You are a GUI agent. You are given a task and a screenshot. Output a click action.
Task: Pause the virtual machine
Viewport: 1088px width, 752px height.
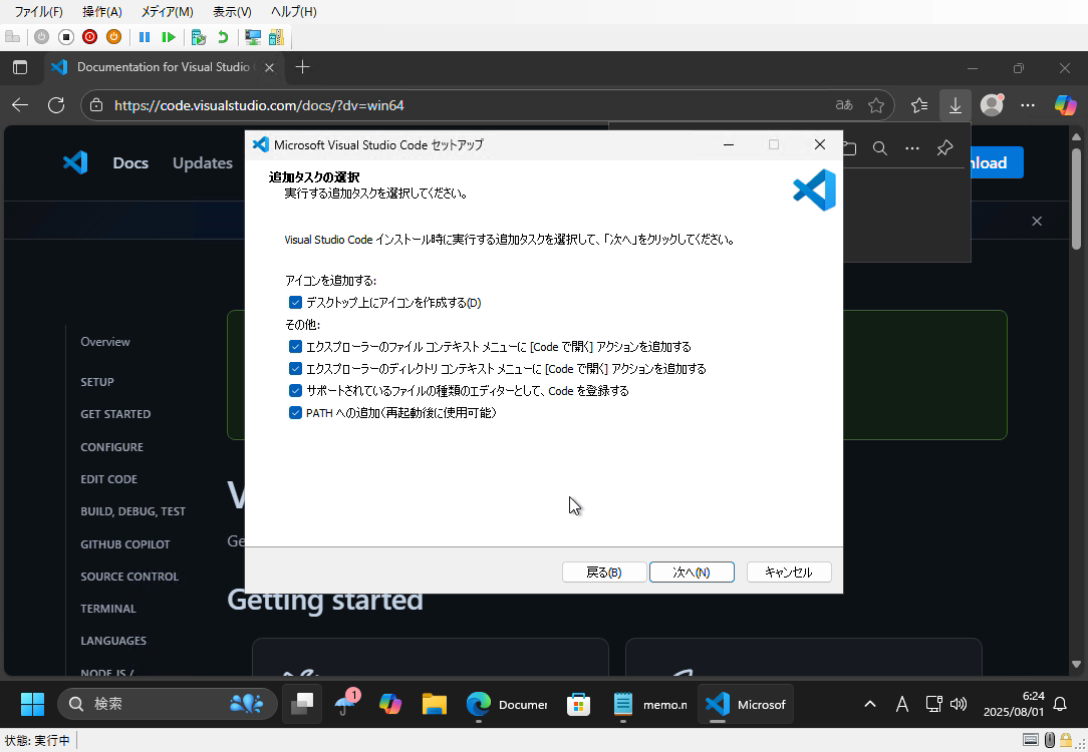point(144,37)
